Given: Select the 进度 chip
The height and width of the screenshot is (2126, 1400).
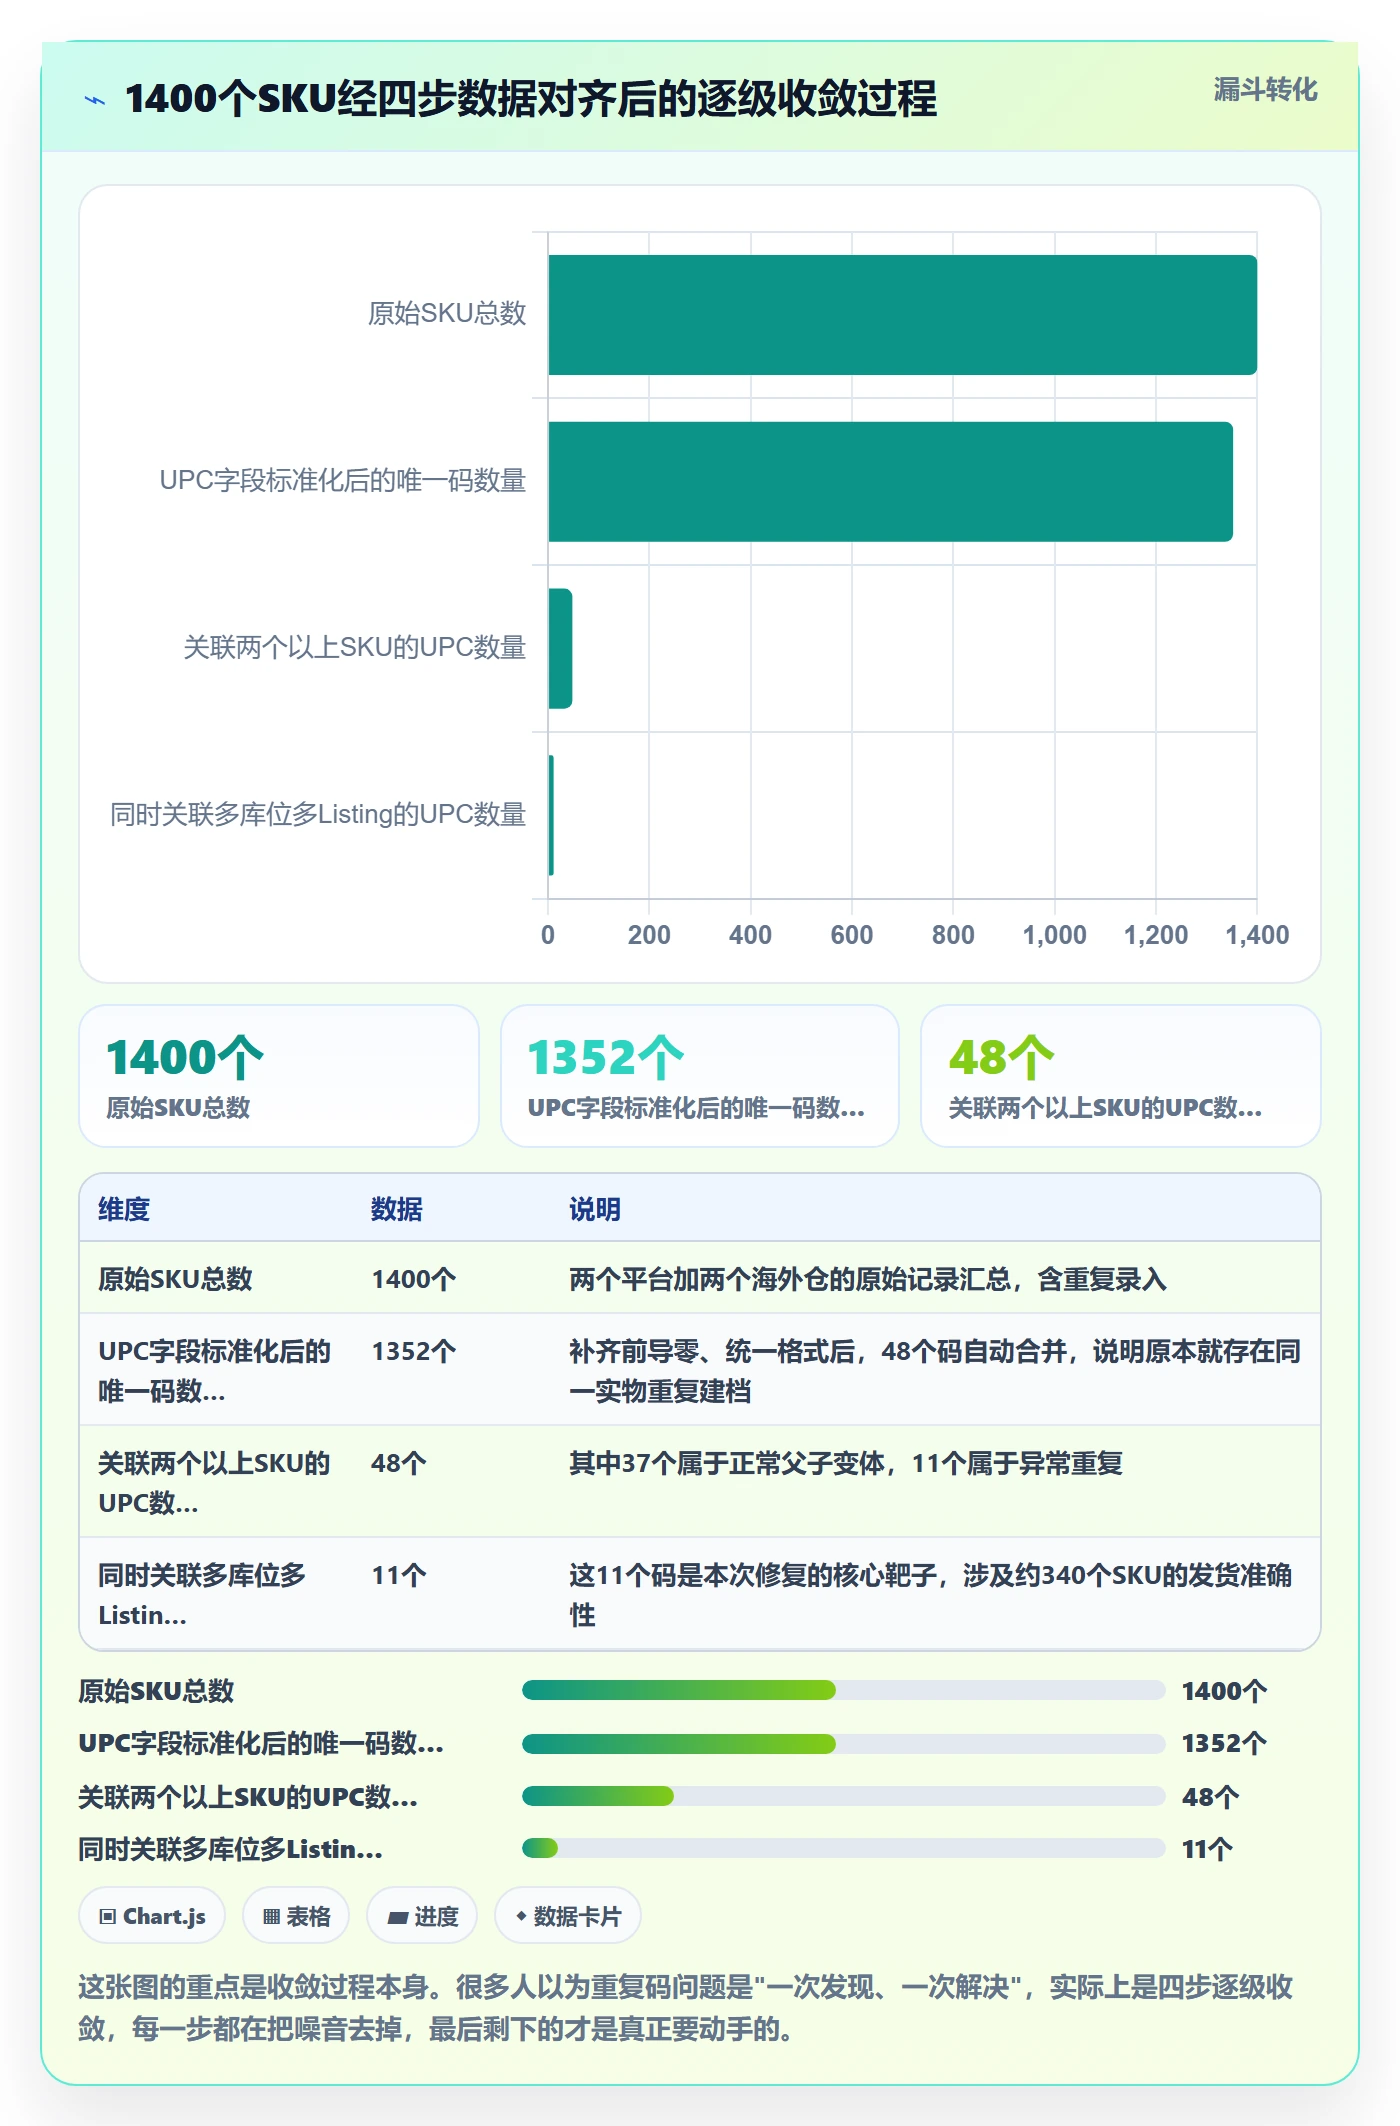Looking at the screenshot, I should click(422, 1916).
